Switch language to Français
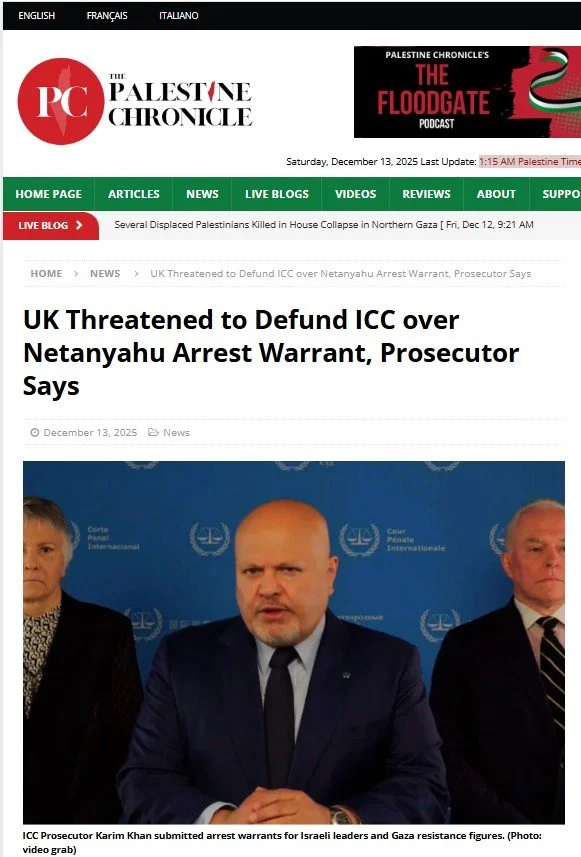The image size is (581, 857). pyautogui.click(x=107, y=15)
